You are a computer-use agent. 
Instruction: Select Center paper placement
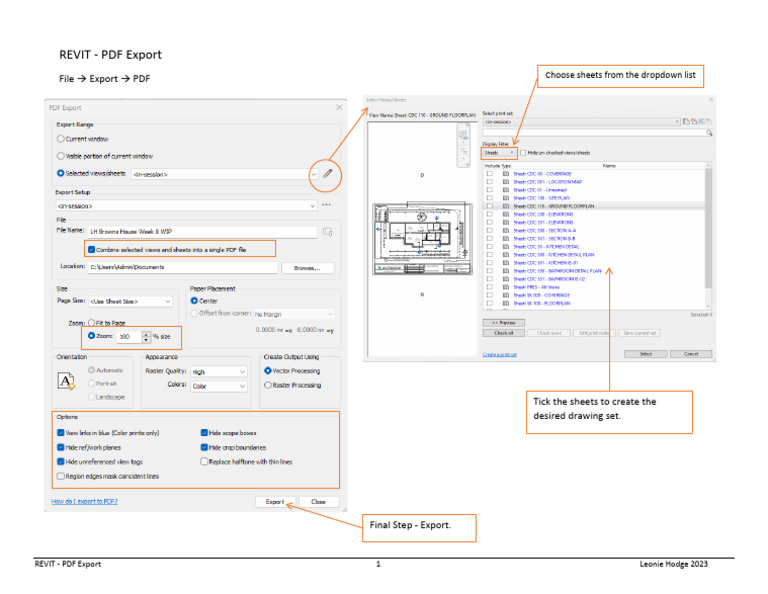coord(194,301)
